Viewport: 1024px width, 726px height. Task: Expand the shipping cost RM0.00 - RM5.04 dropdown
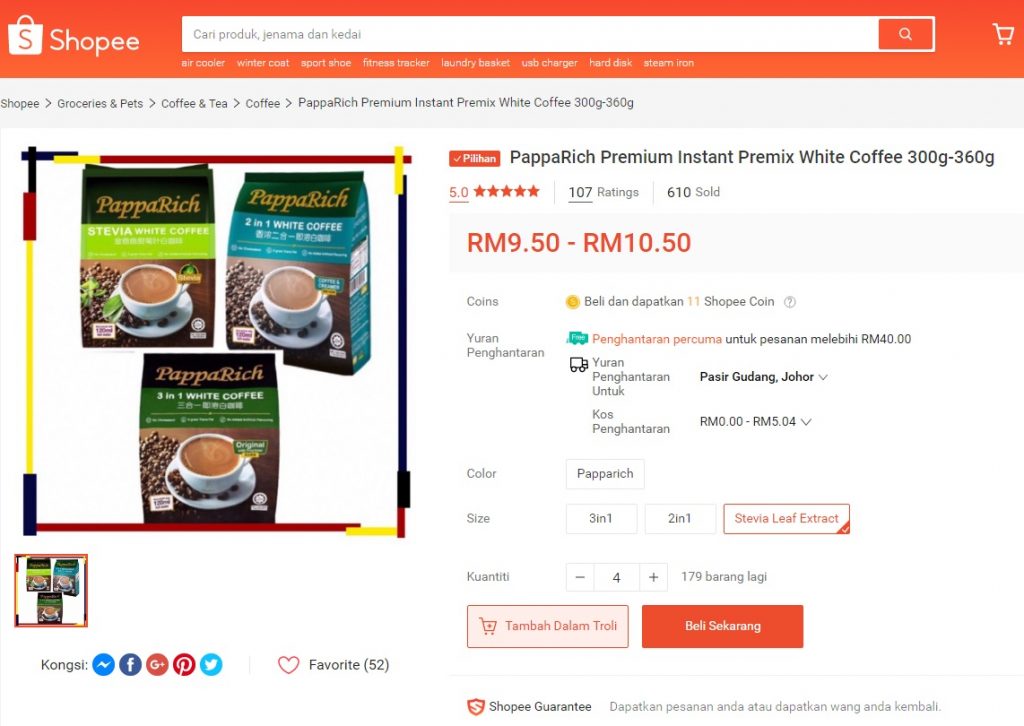click(755, 422)
